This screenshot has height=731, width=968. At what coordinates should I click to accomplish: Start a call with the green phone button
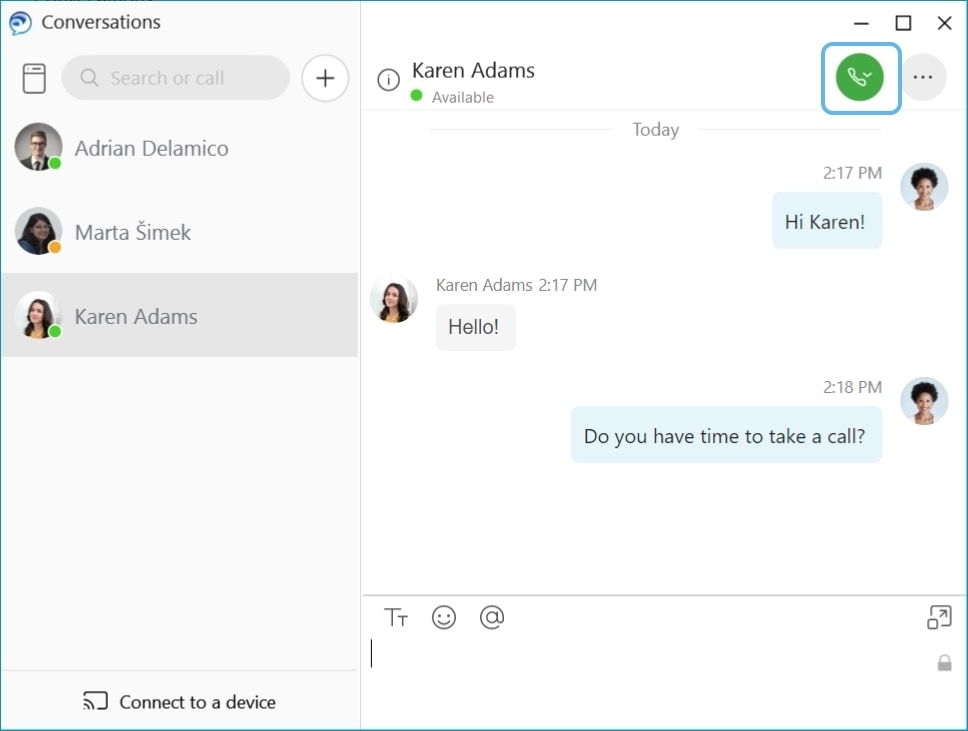click(859, 77)
